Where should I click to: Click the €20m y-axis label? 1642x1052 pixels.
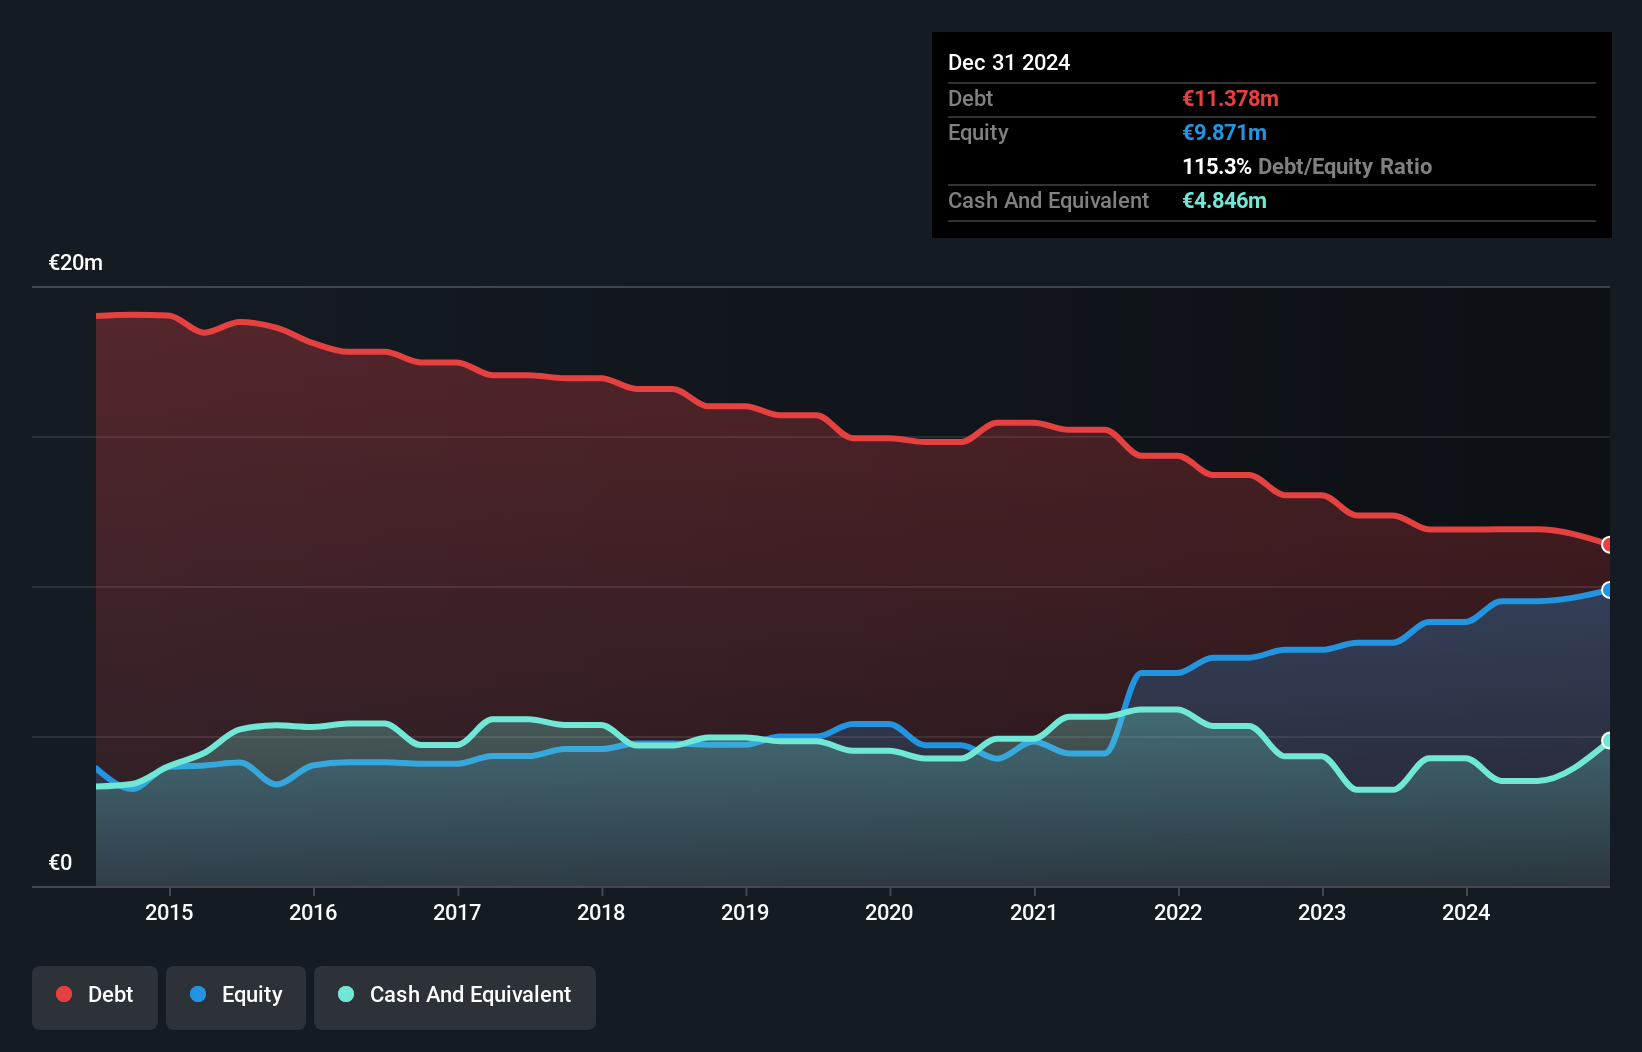pyautogui.click(x=76, y=263)
